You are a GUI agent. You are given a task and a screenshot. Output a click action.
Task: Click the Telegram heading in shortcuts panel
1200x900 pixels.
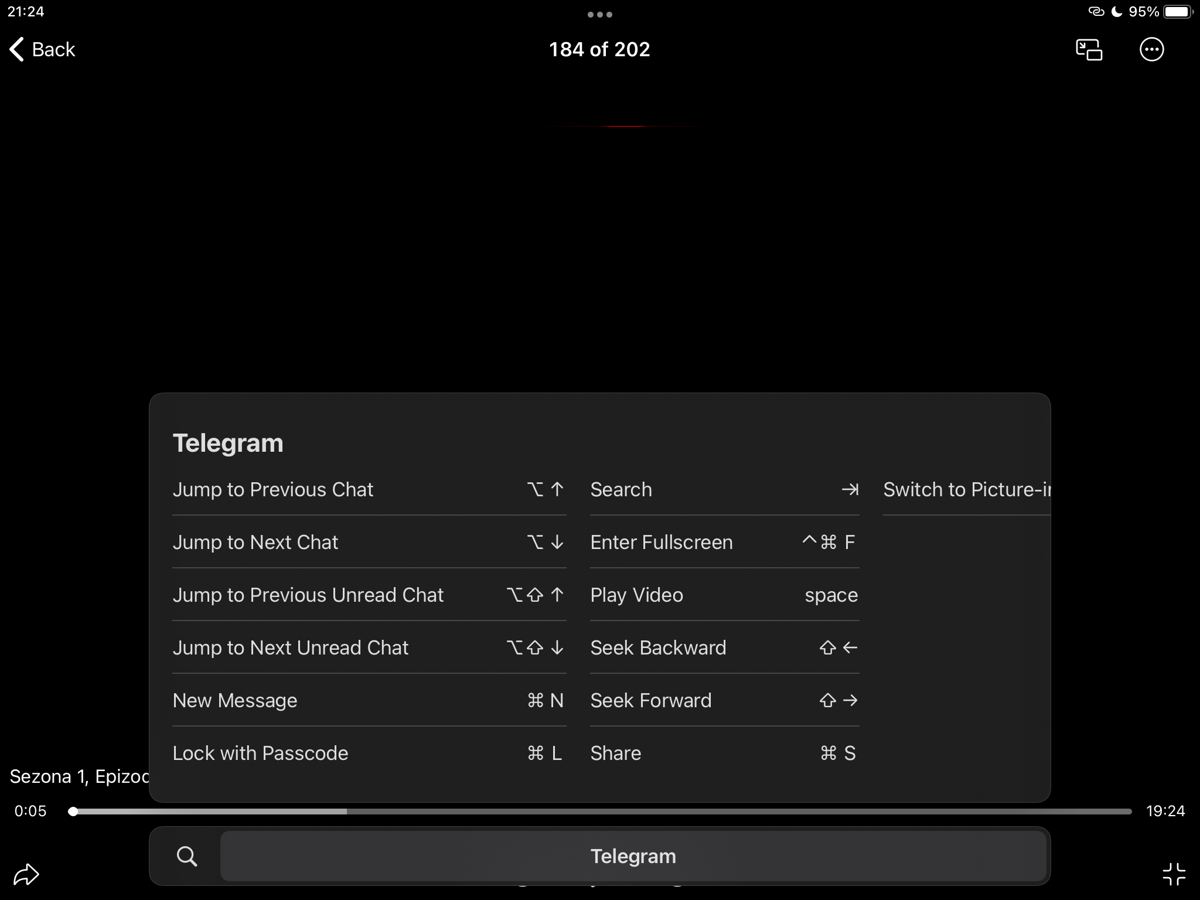(x=228, y=443)
